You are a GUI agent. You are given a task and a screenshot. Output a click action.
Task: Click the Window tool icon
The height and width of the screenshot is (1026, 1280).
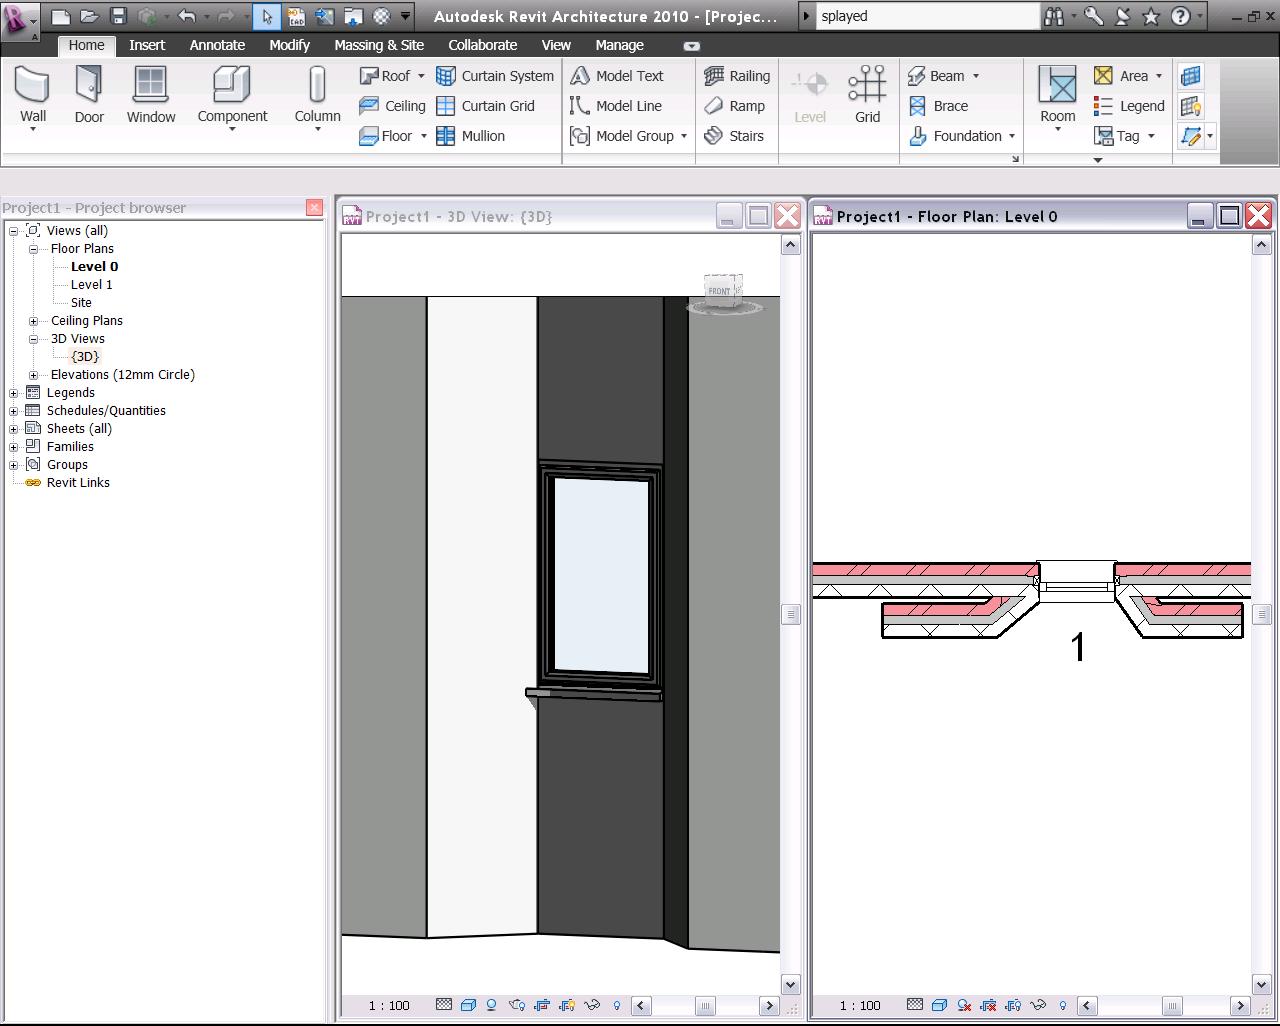point(151,86)
